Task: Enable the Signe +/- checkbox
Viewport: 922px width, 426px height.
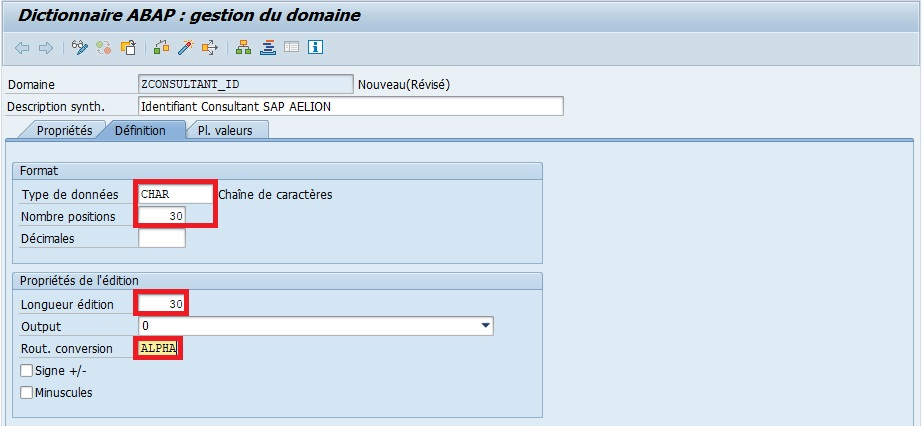Action: (x=27, y=371)
